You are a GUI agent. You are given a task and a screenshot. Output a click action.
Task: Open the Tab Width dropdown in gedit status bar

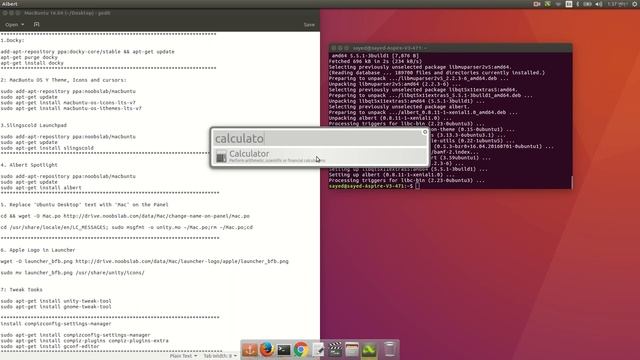[220, 356]
